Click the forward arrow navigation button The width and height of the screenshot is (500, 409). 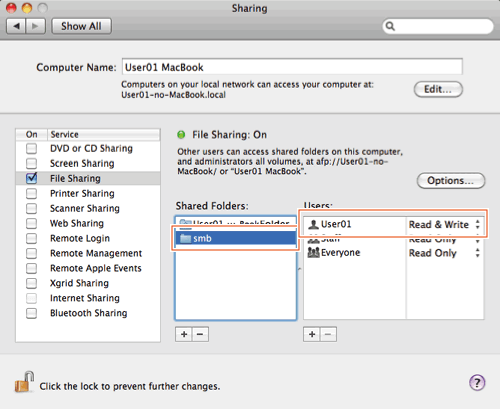point(35,26)
